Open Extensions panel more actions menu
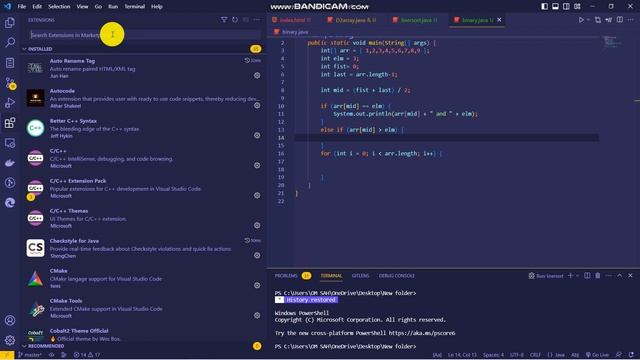Screen dimensions: 640x360 click(x=257, y=20)
